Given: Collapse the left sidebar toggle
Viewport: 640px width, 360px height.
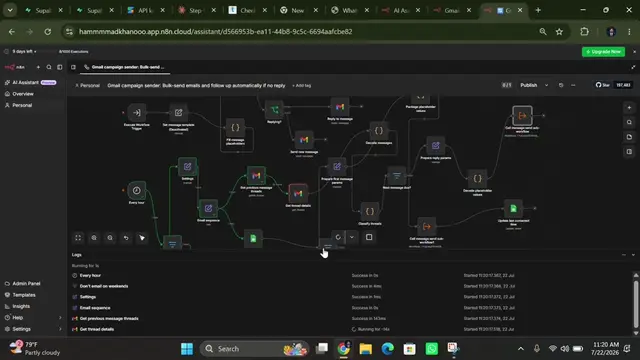Looking at the screenshot, I should point(60,67).
